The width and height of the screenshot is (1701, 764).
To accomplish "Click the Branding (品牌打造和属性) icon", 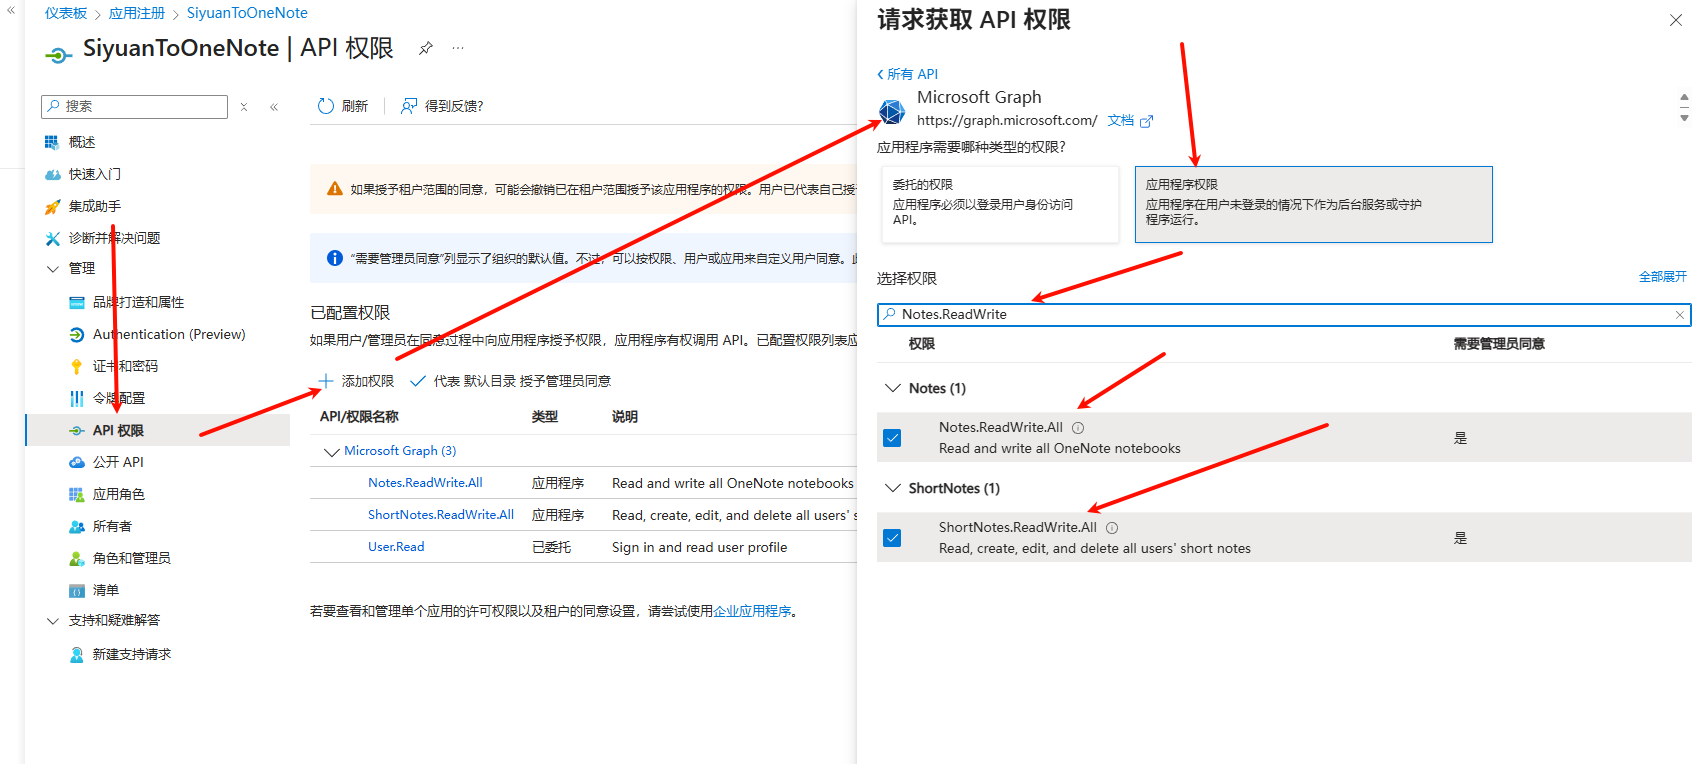I will pos(77,302).
